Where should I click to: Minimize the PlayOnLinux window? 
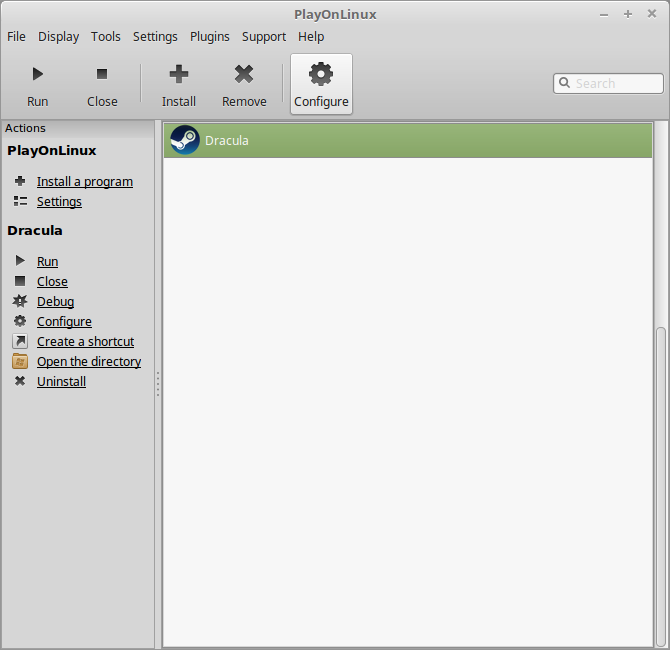click(x=603, y=15)
